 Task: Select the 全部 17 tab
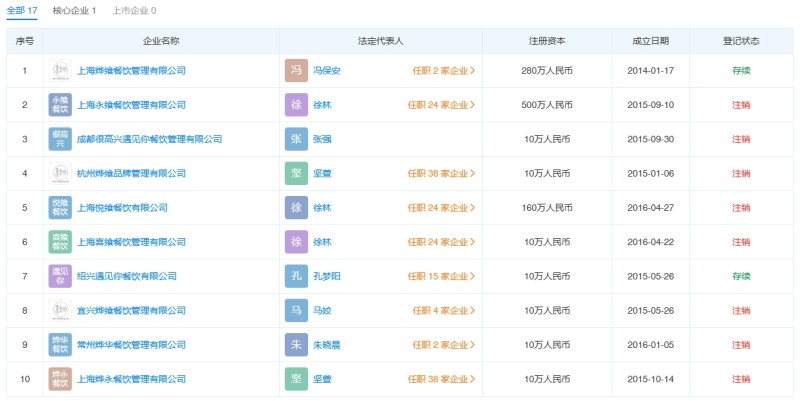pos(22,10)
